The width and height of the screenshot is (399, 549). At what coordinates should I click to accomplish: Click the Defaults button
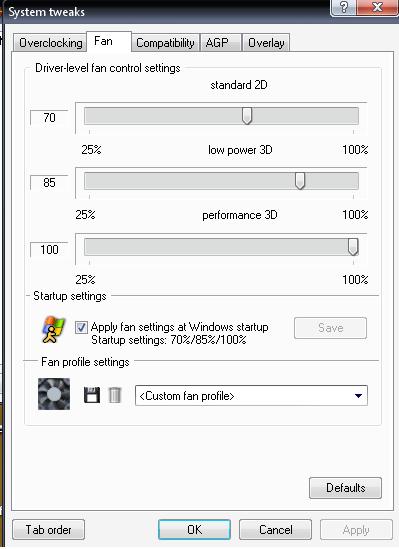(345, 488)
